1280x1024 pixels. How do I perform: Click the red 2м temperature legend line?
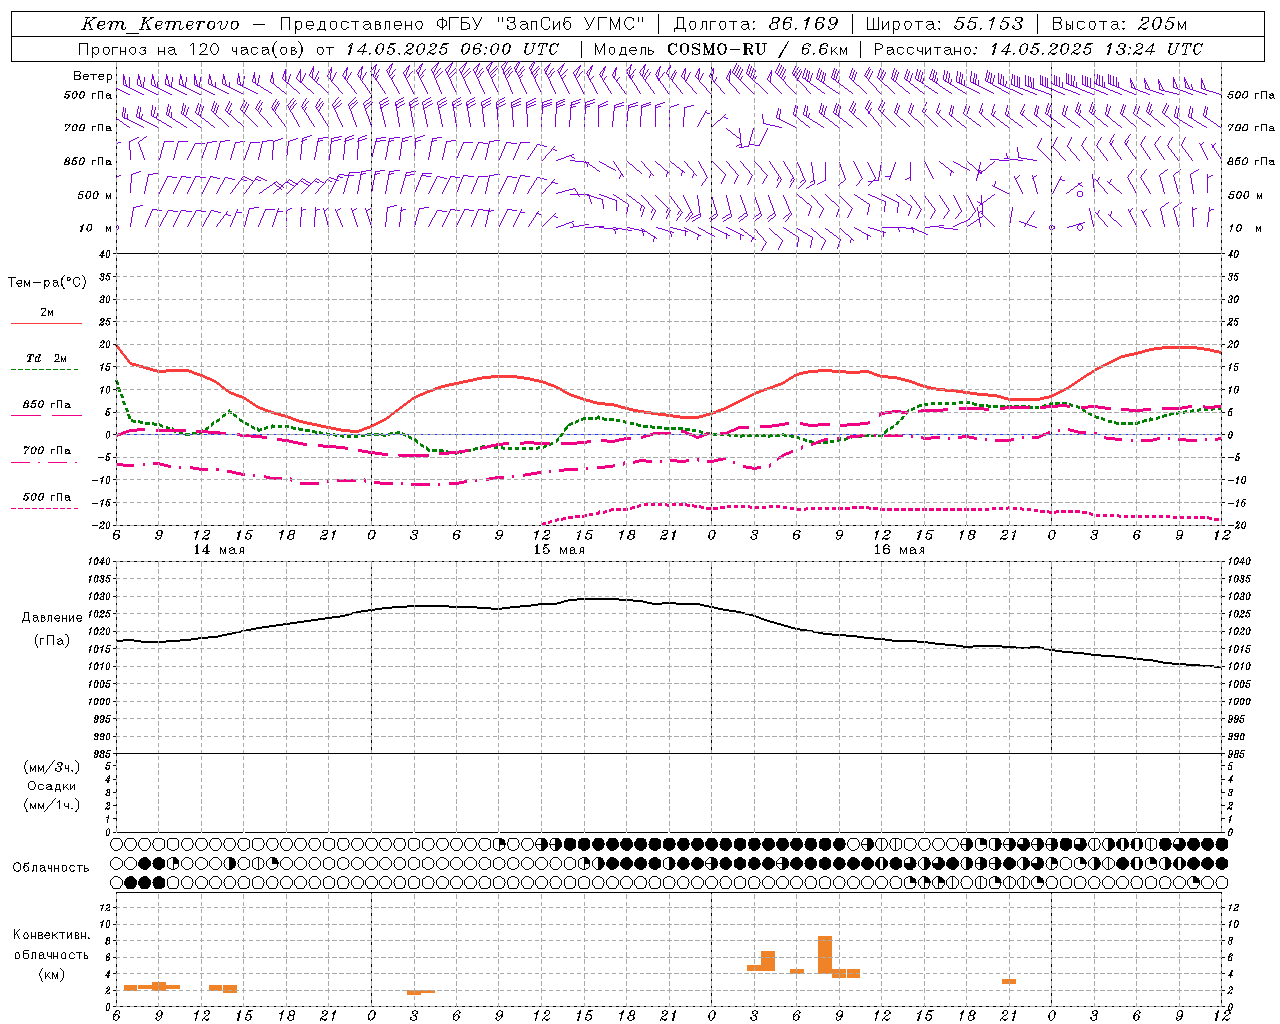[x=46, y=323]
